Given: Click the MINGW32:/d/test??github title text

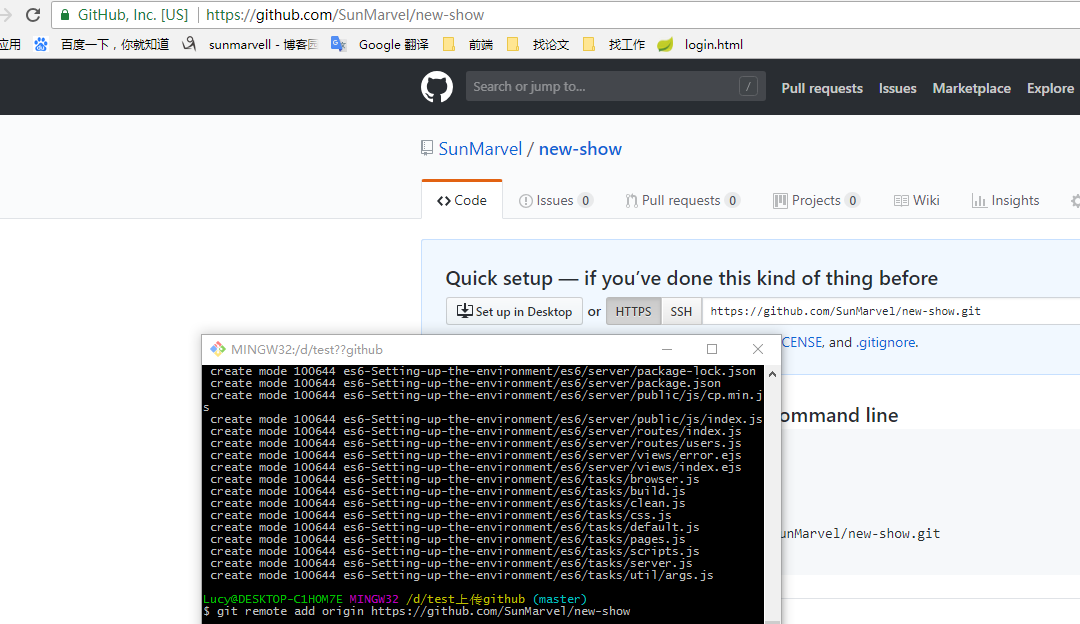Looking at the screenshot, I should [307, 349].
